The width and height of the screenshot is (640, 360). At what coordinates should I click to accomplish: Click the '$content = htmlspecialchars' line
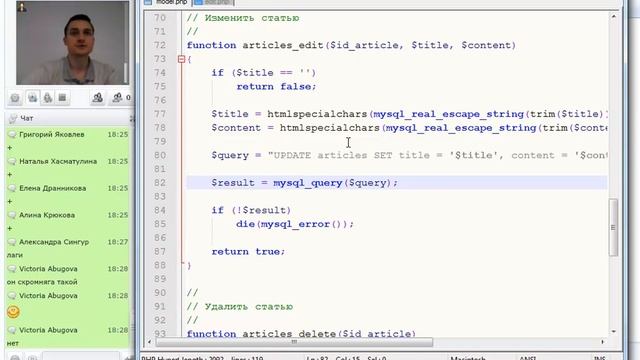409,128
